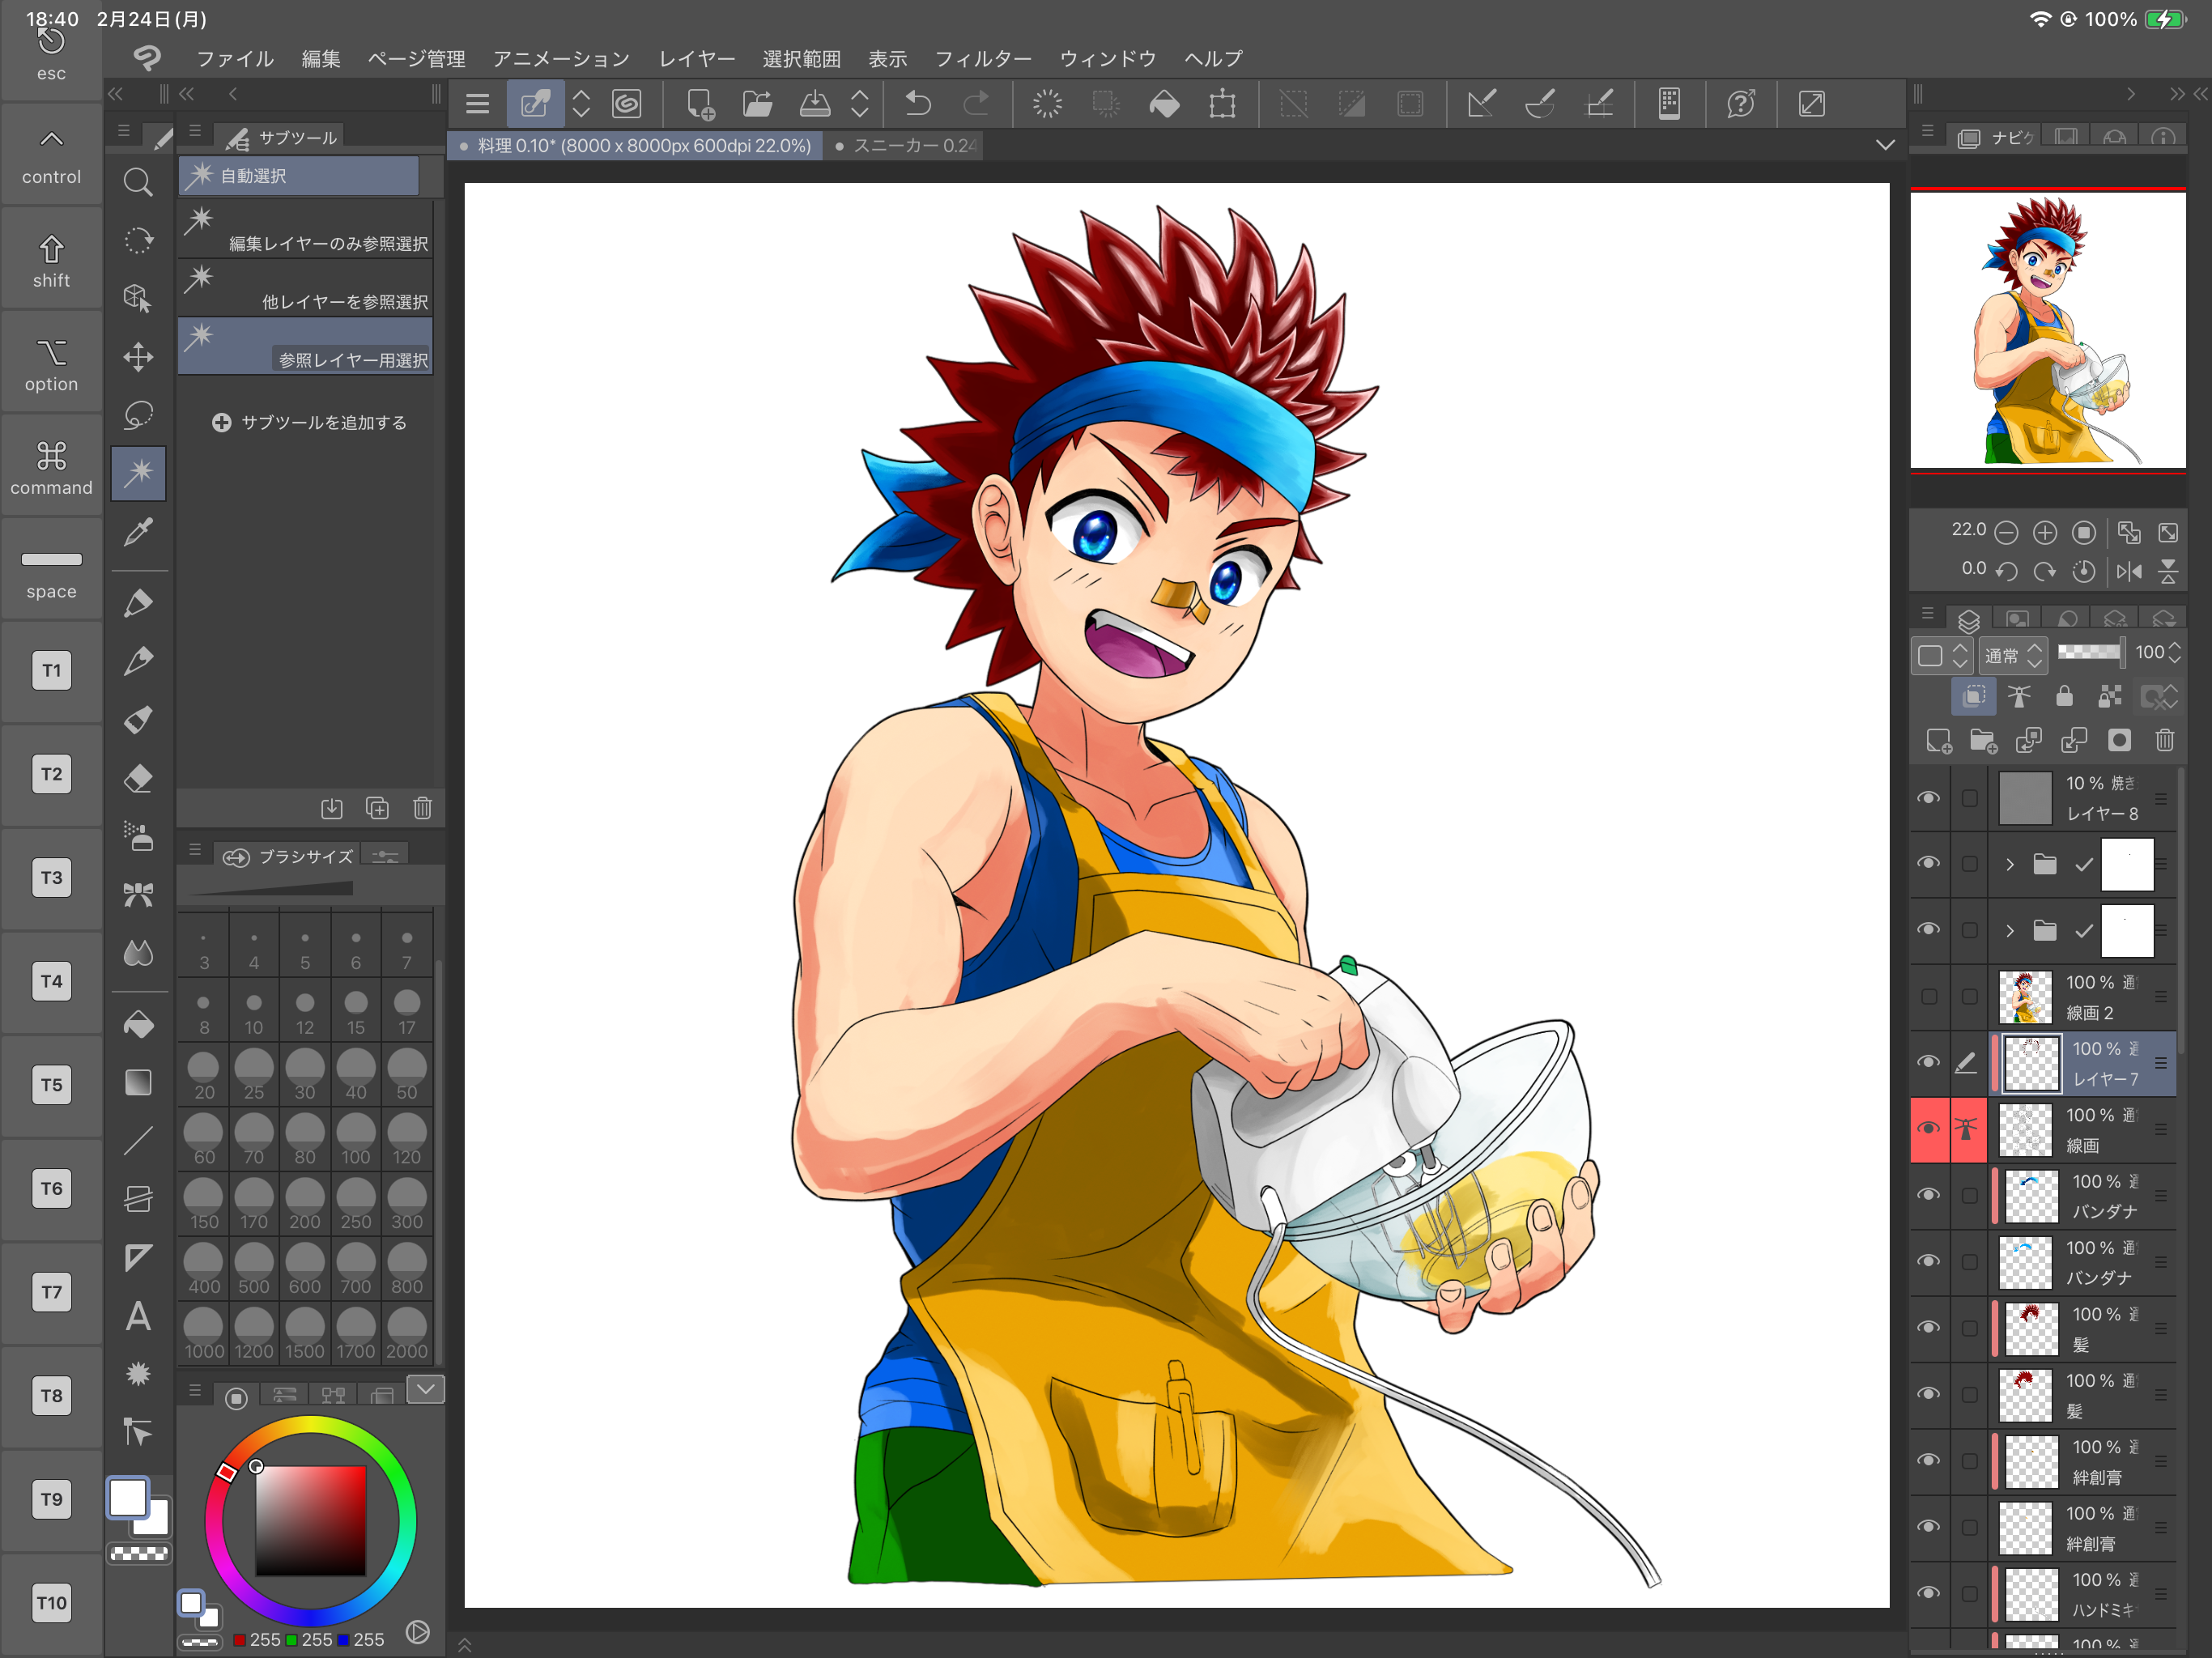The height and width of the screenshot is (1658, 2212).
Task: Open the レイヤー menu
Action: [x=697, y=59]
